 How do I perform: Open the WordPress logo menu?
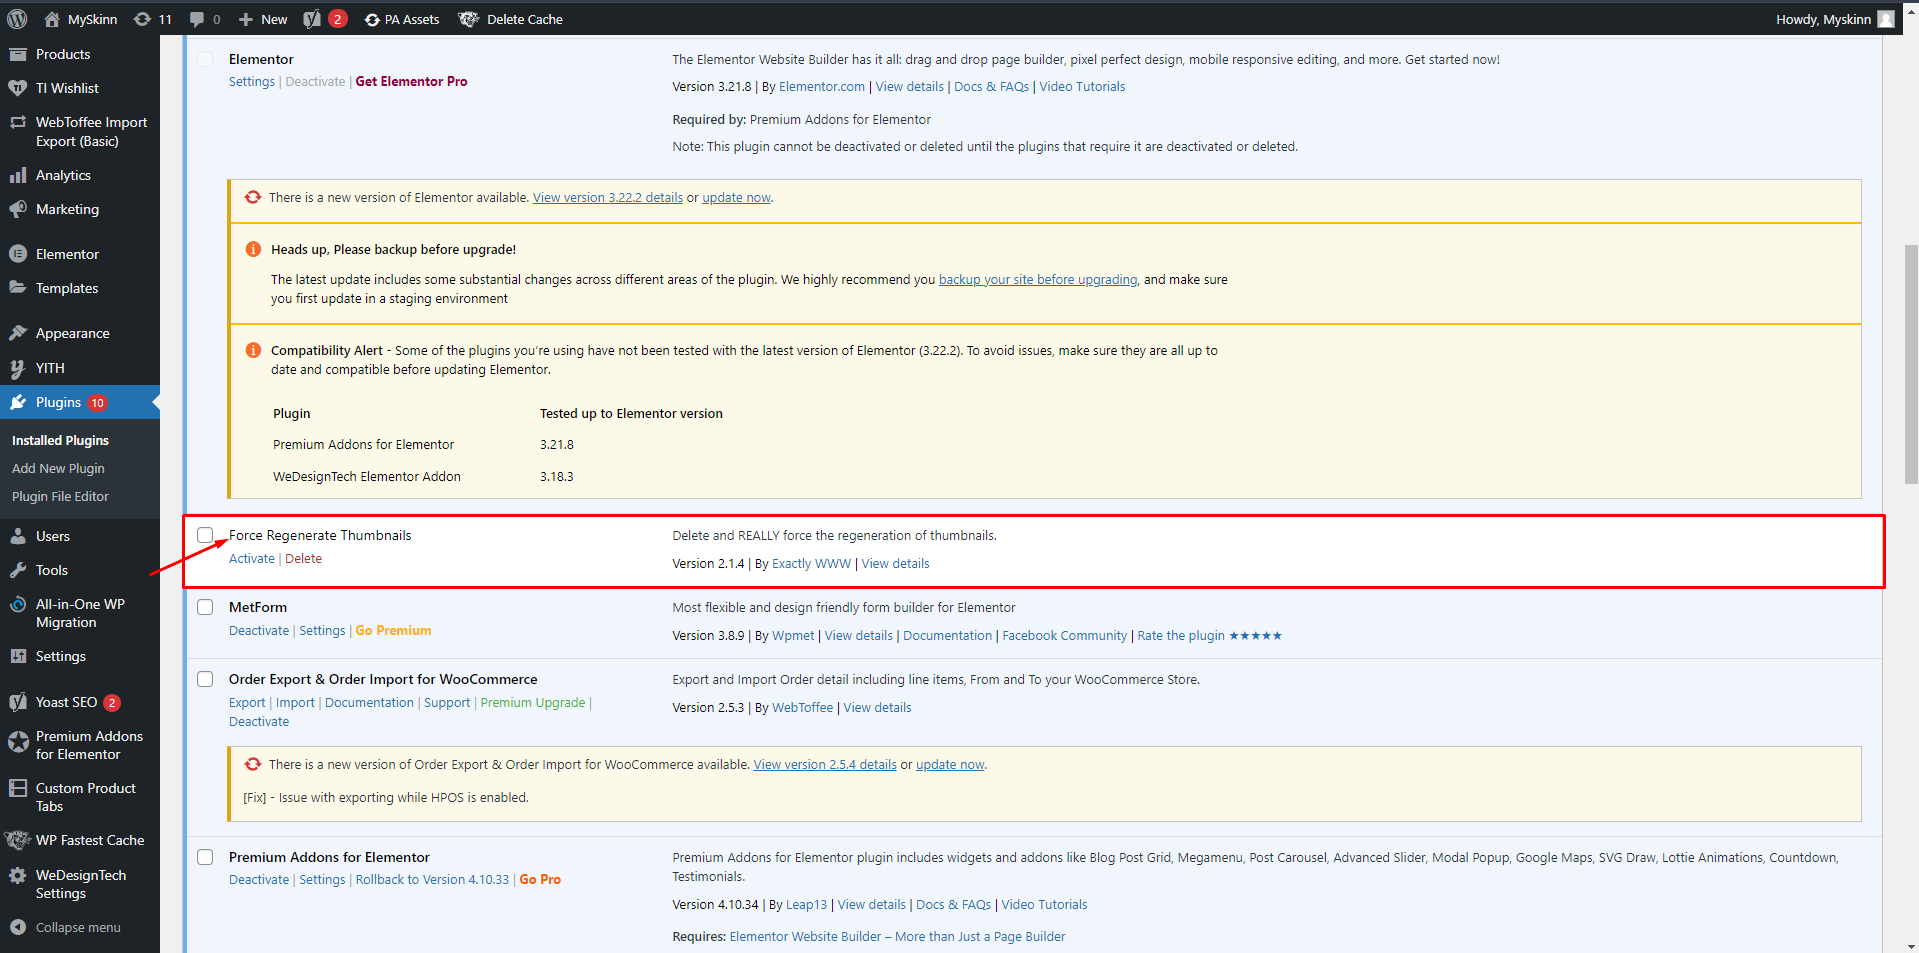17,19
